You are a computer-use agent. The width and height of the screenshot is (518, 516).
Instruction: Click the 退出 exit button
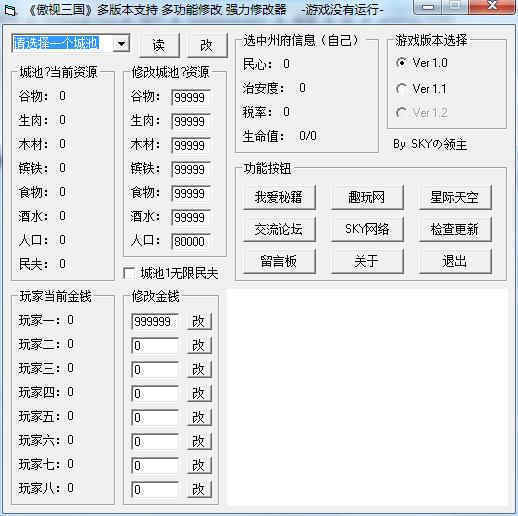pyautogui.click(x=455, y=261)
